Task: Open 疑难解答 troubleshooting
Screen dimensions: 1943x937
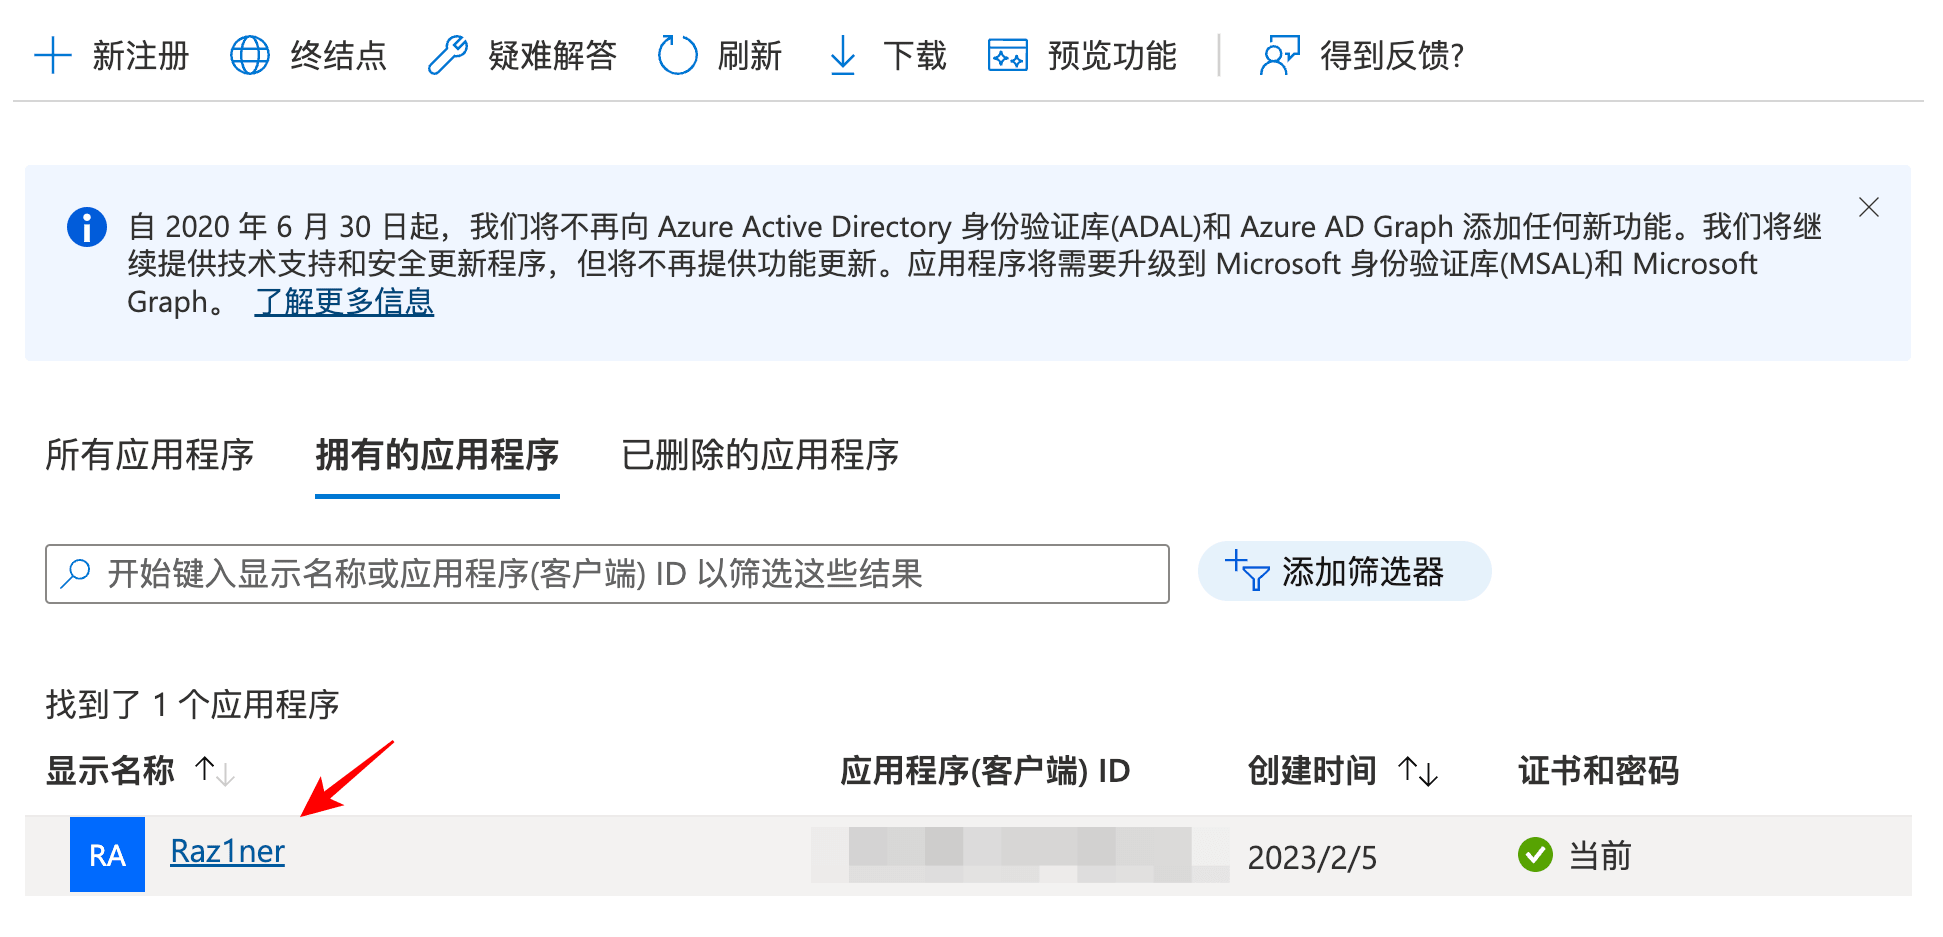Action: click(552, 55)
